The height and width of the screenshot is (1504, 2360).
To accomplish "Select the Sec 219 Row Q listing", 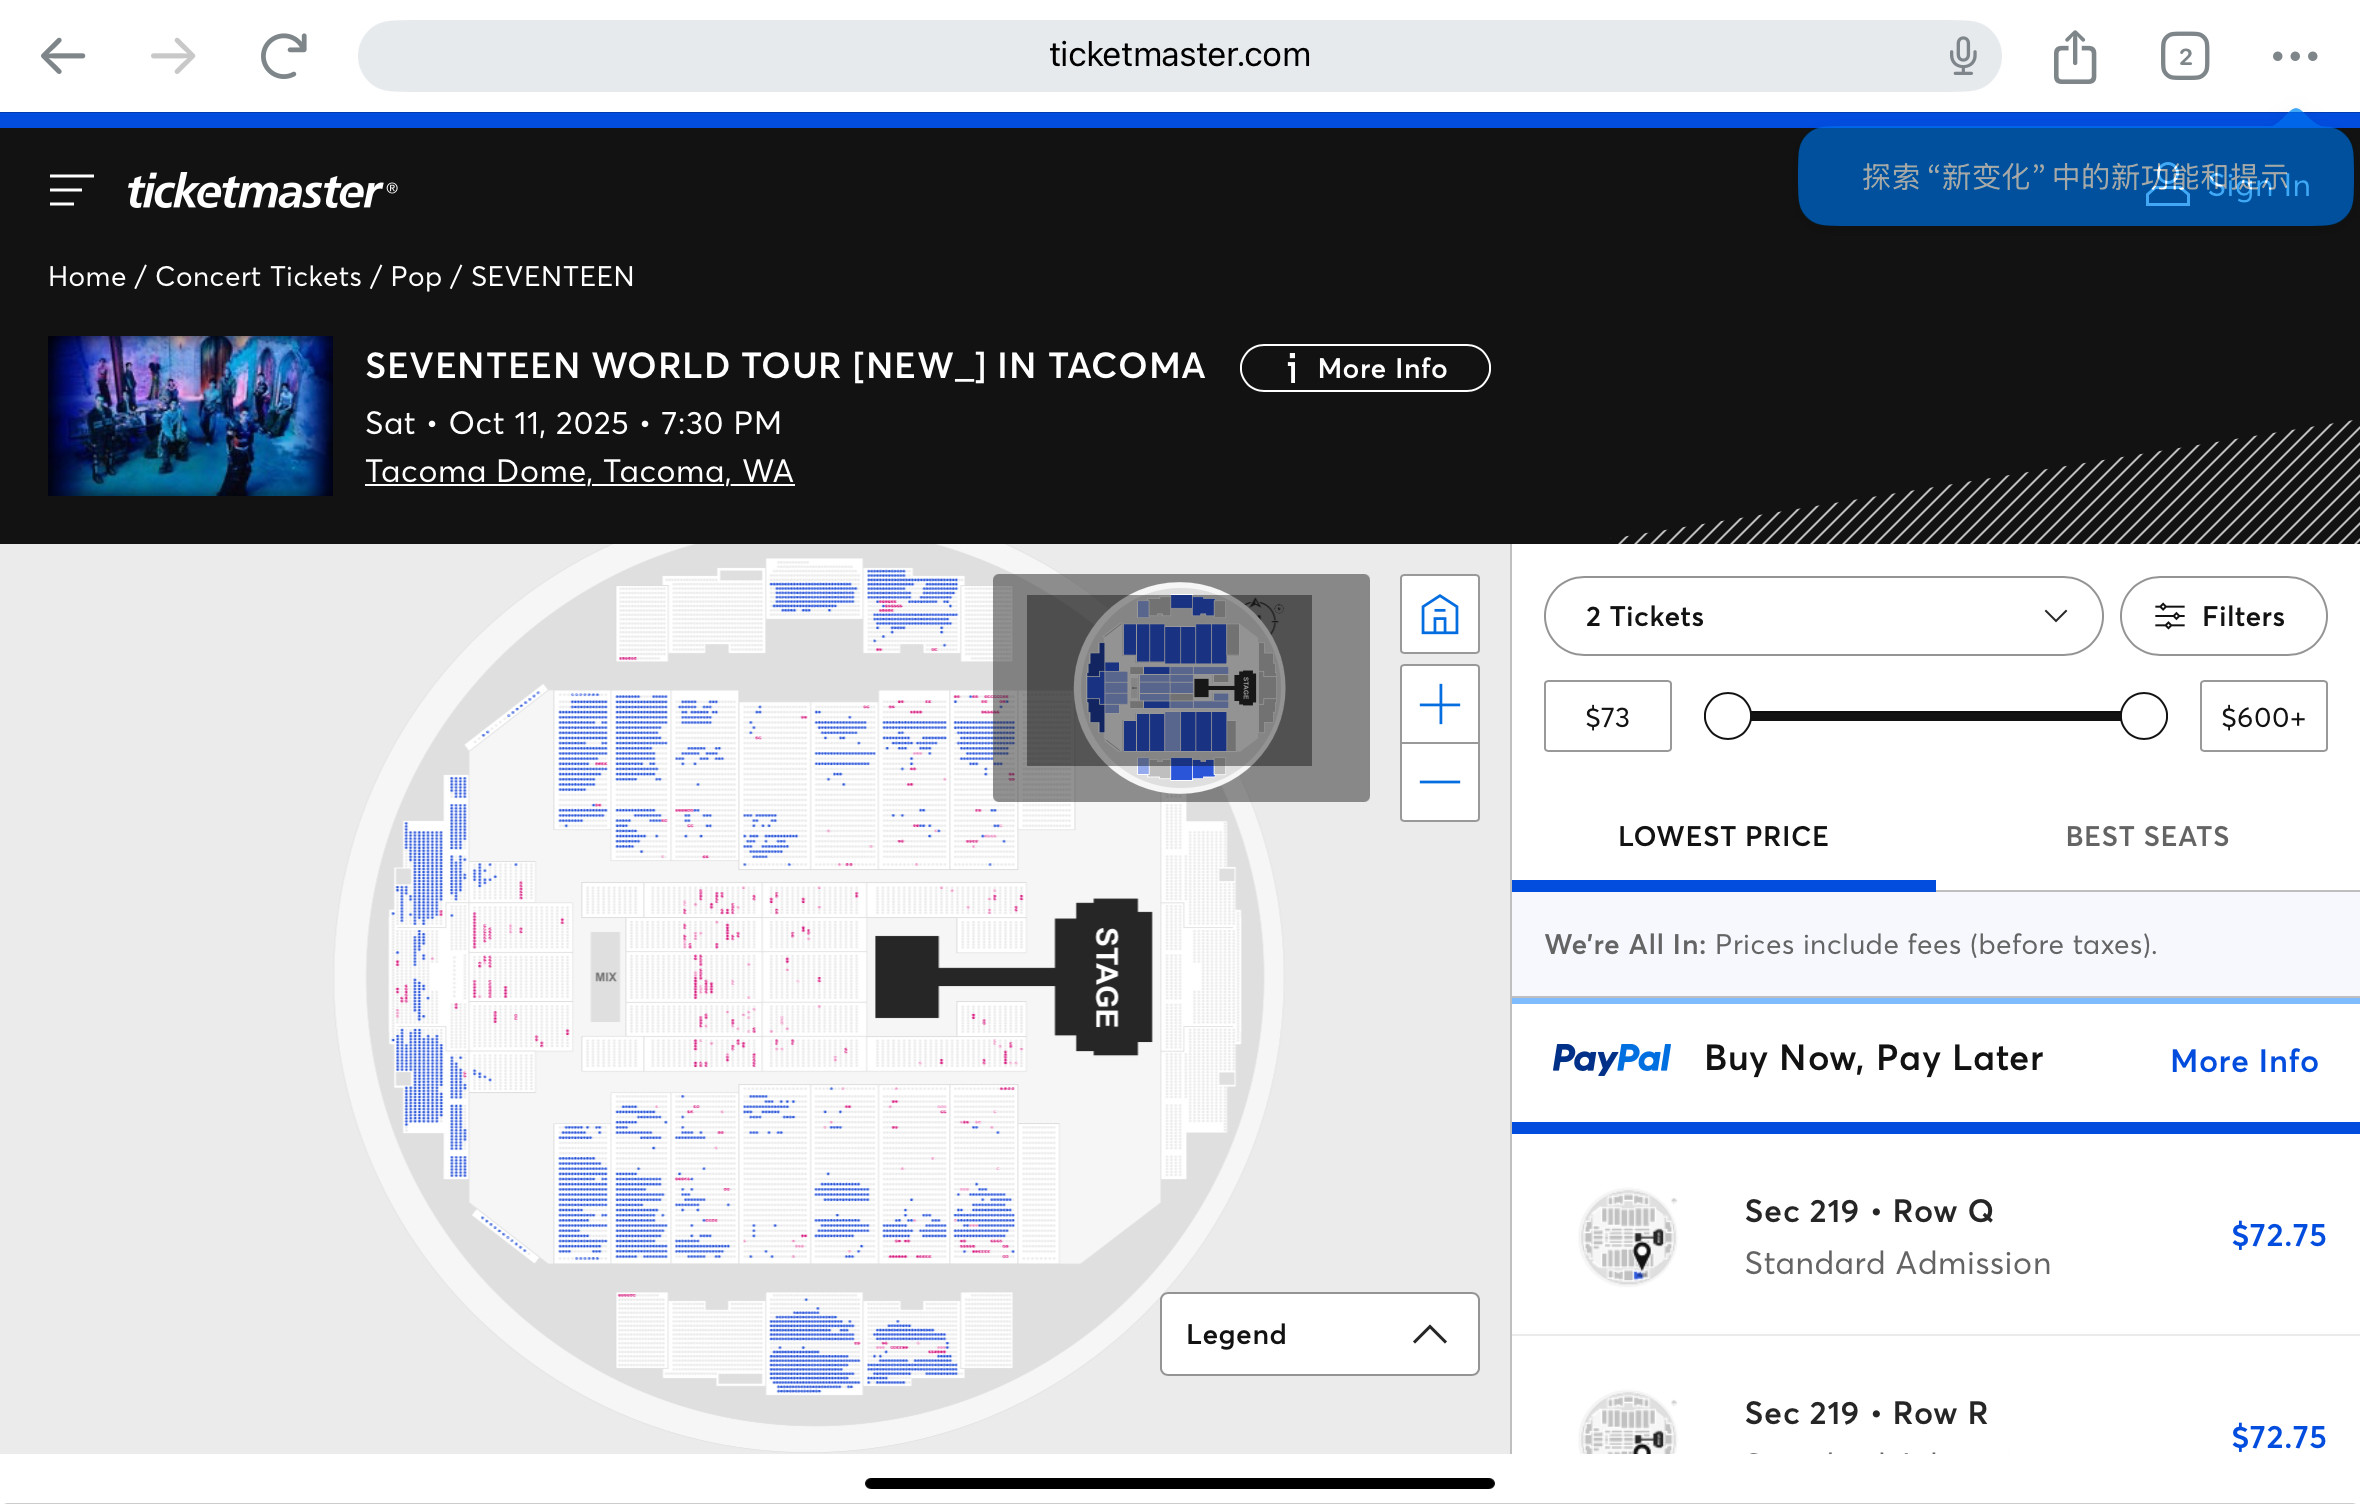I will coord(1936,1236).
